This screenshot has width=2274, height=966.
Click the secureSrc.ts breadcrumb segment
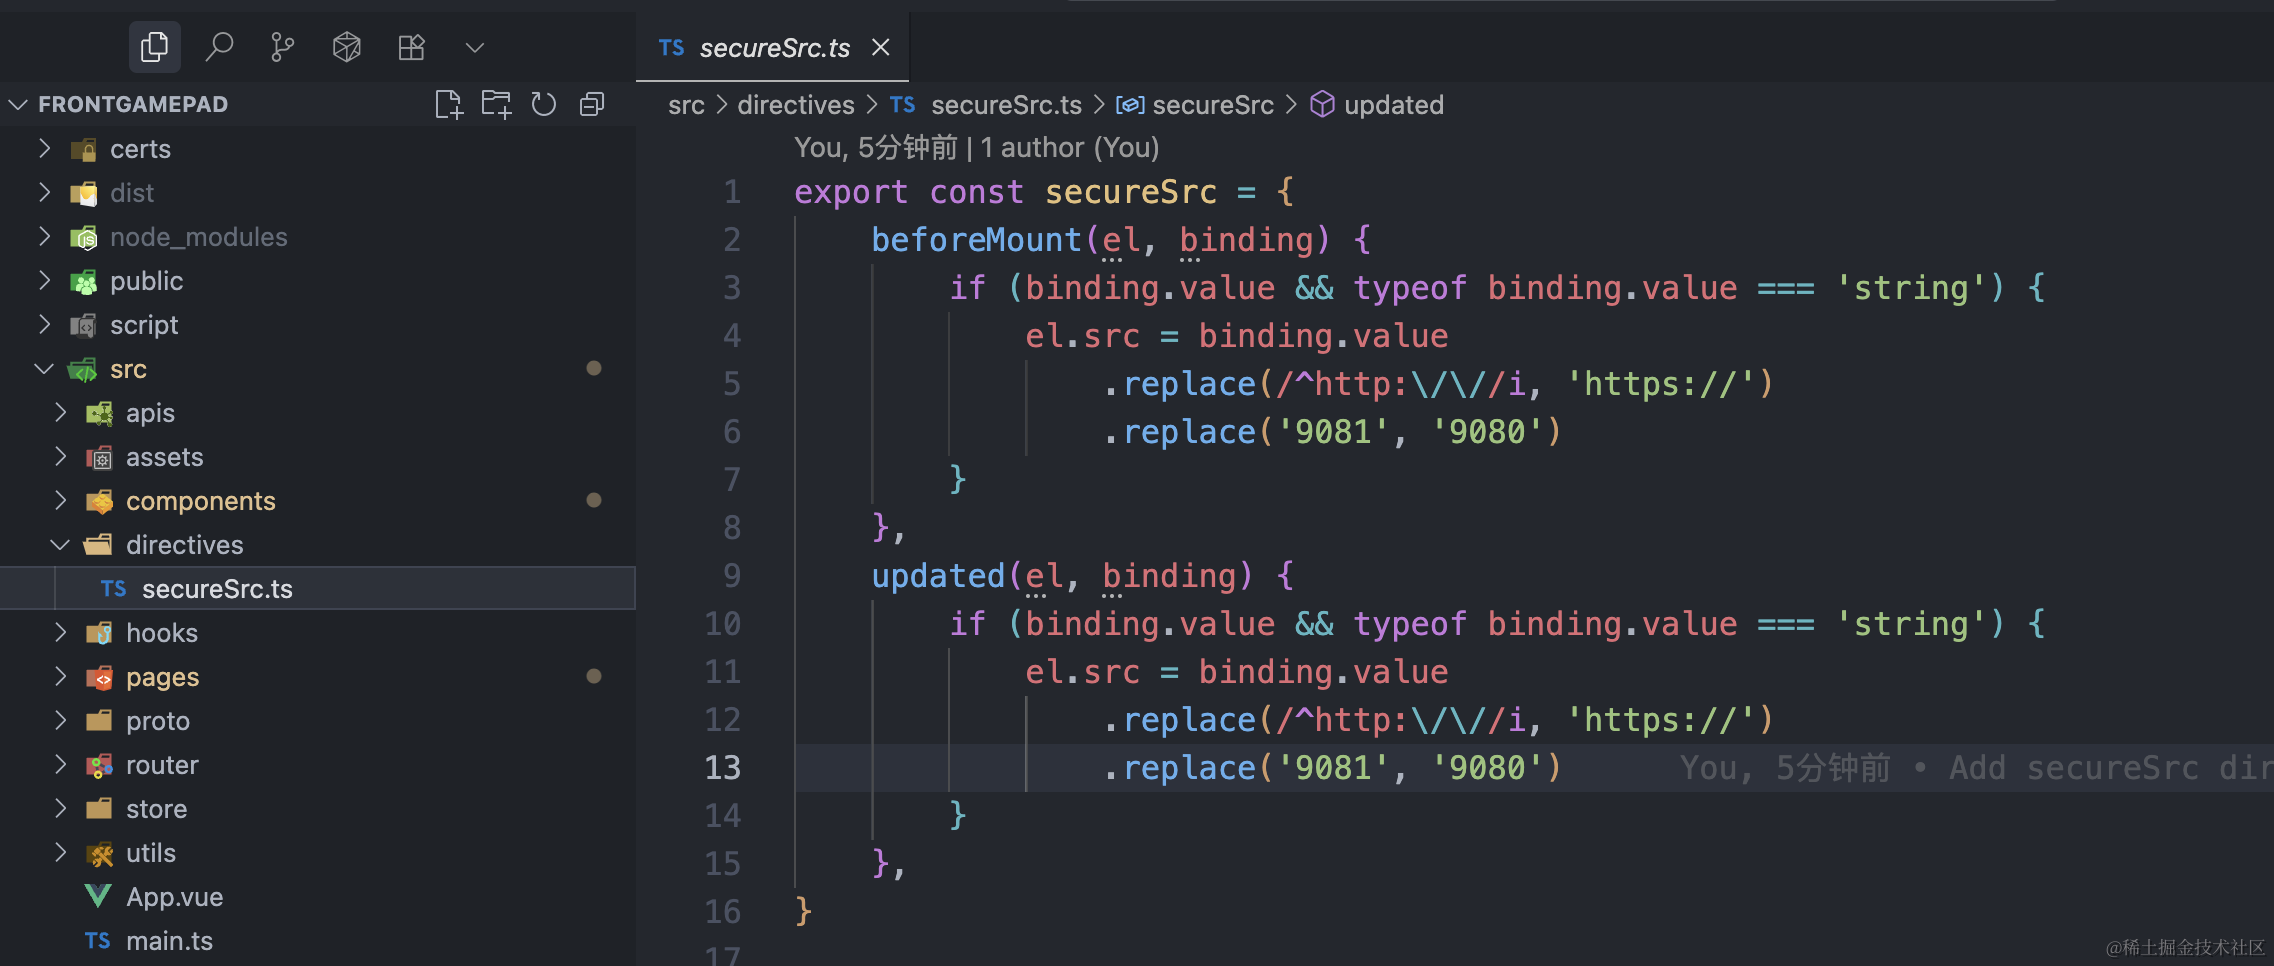(x=1006, y=104)
